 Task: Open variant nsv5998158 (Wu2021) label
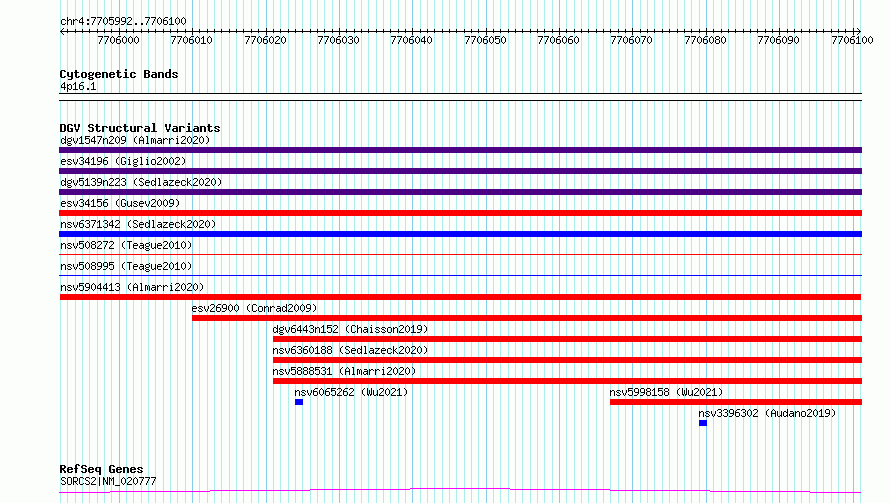666,392
